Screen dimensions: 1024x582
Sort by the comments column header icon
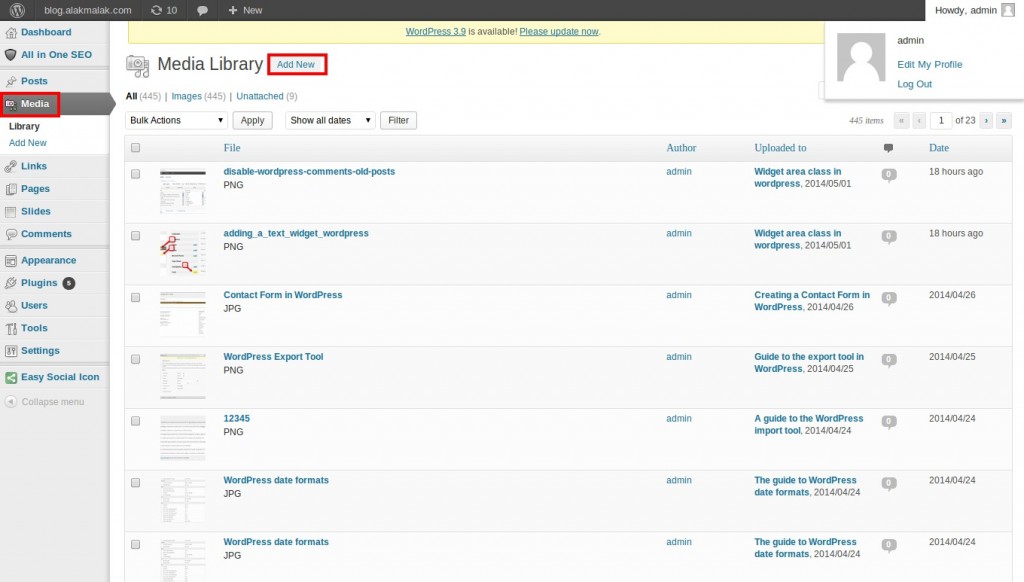(x=888, y=148)
